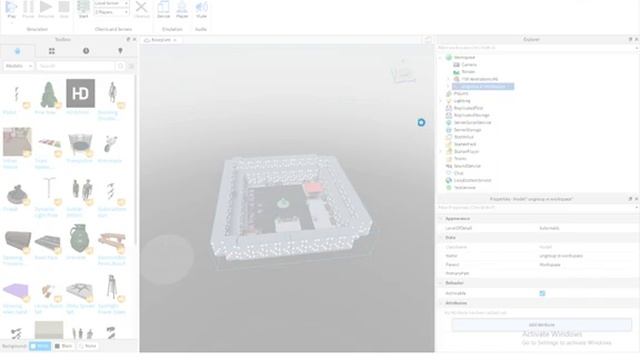Select the Toolbox Marketplace tab

(17, 51)
